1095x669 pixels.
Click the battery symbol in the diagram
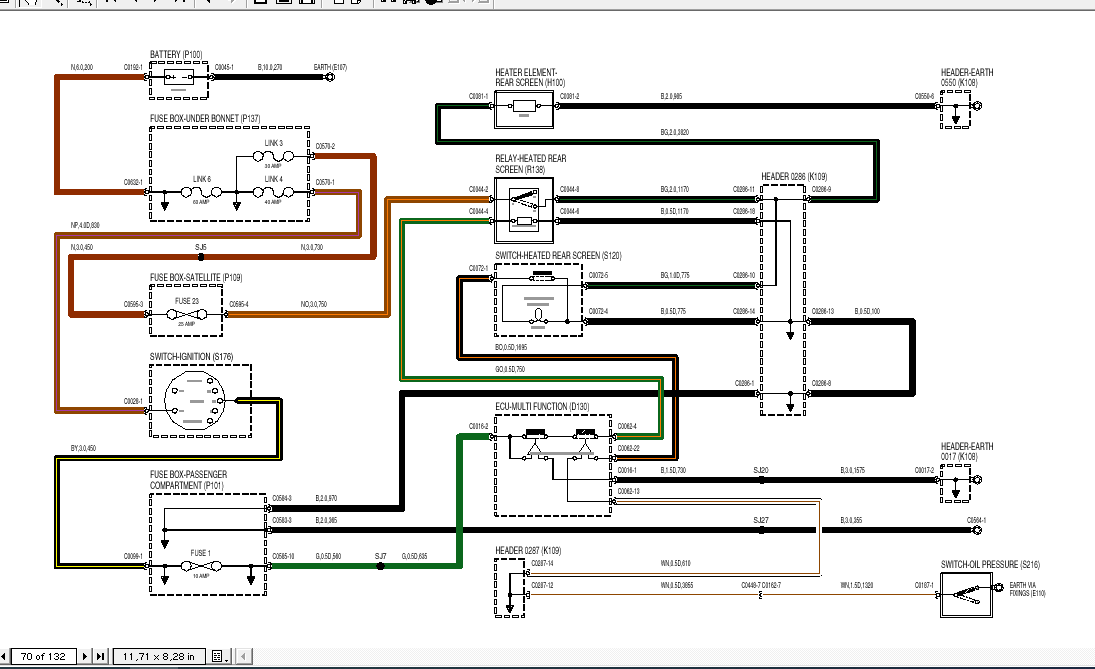(179, 78)
